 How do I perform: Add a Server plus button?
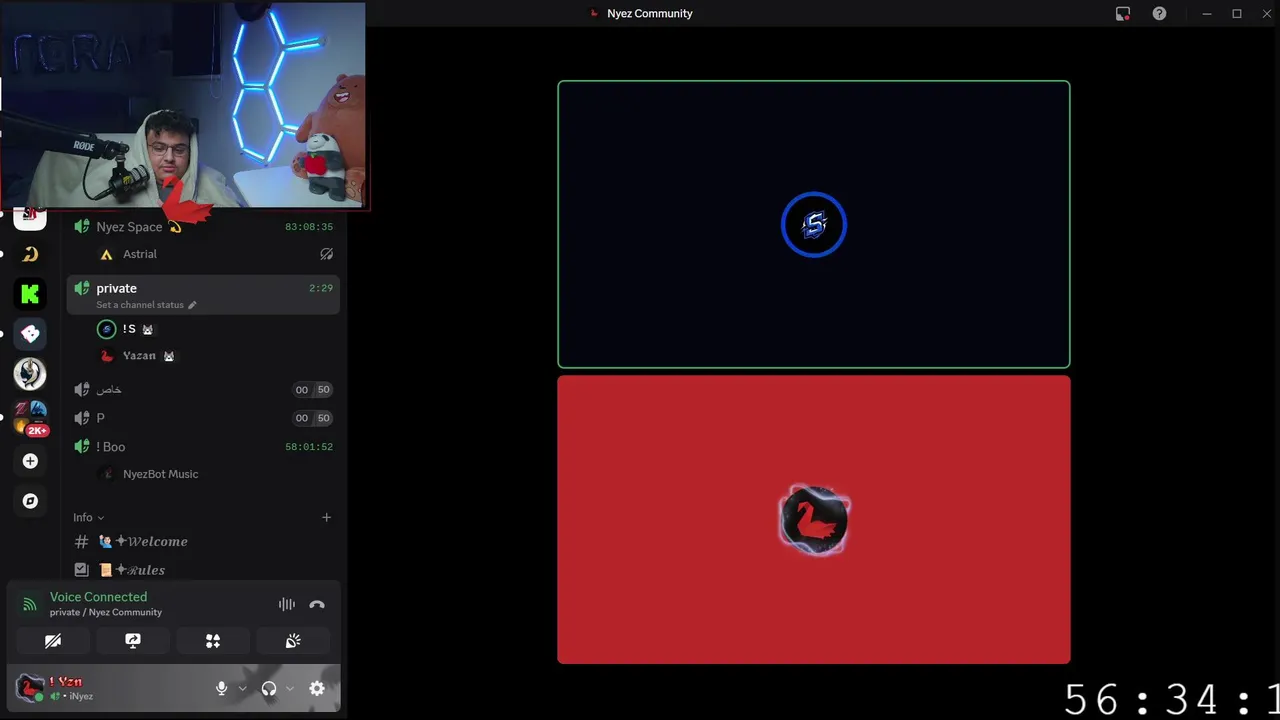30,461
